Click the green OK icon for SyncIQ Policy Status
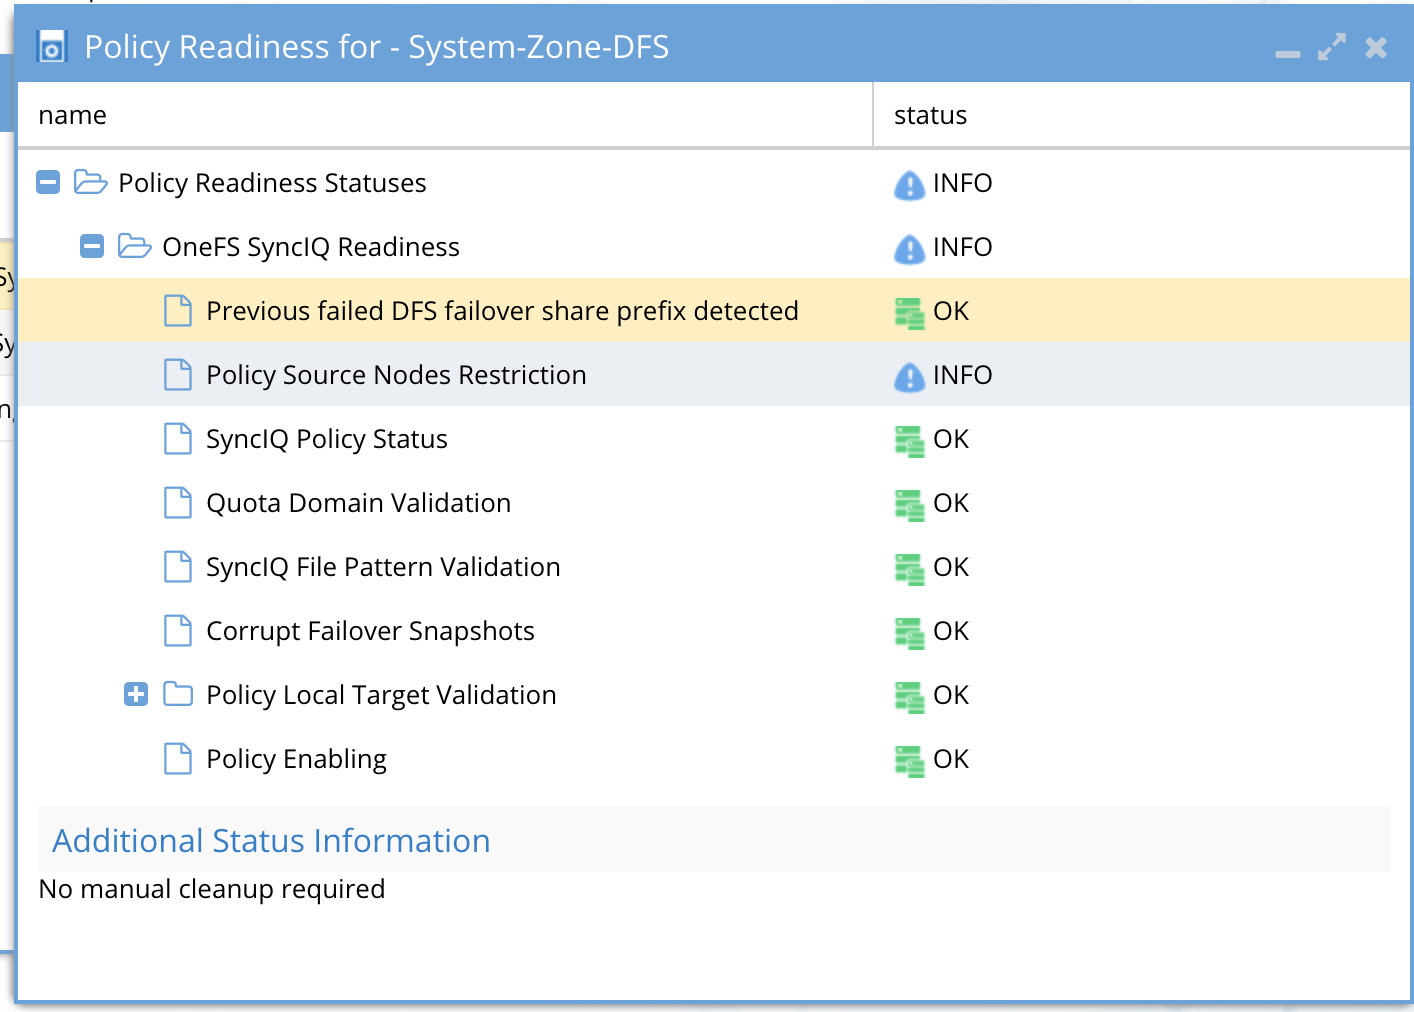 click(909, 440)
